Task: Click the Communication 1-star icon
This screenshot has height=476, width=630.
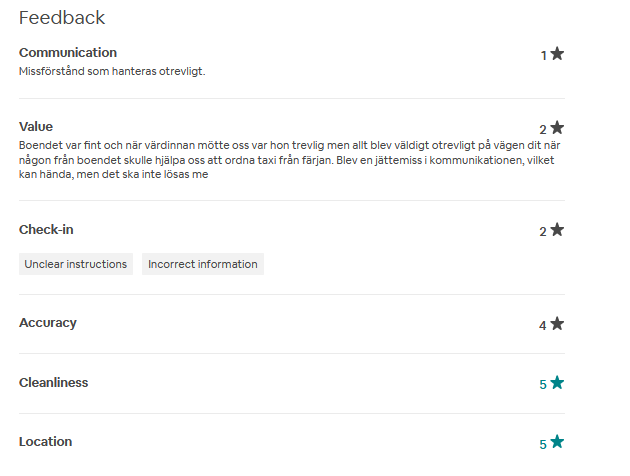Action: pyautogui.click(x=557, y=53)
